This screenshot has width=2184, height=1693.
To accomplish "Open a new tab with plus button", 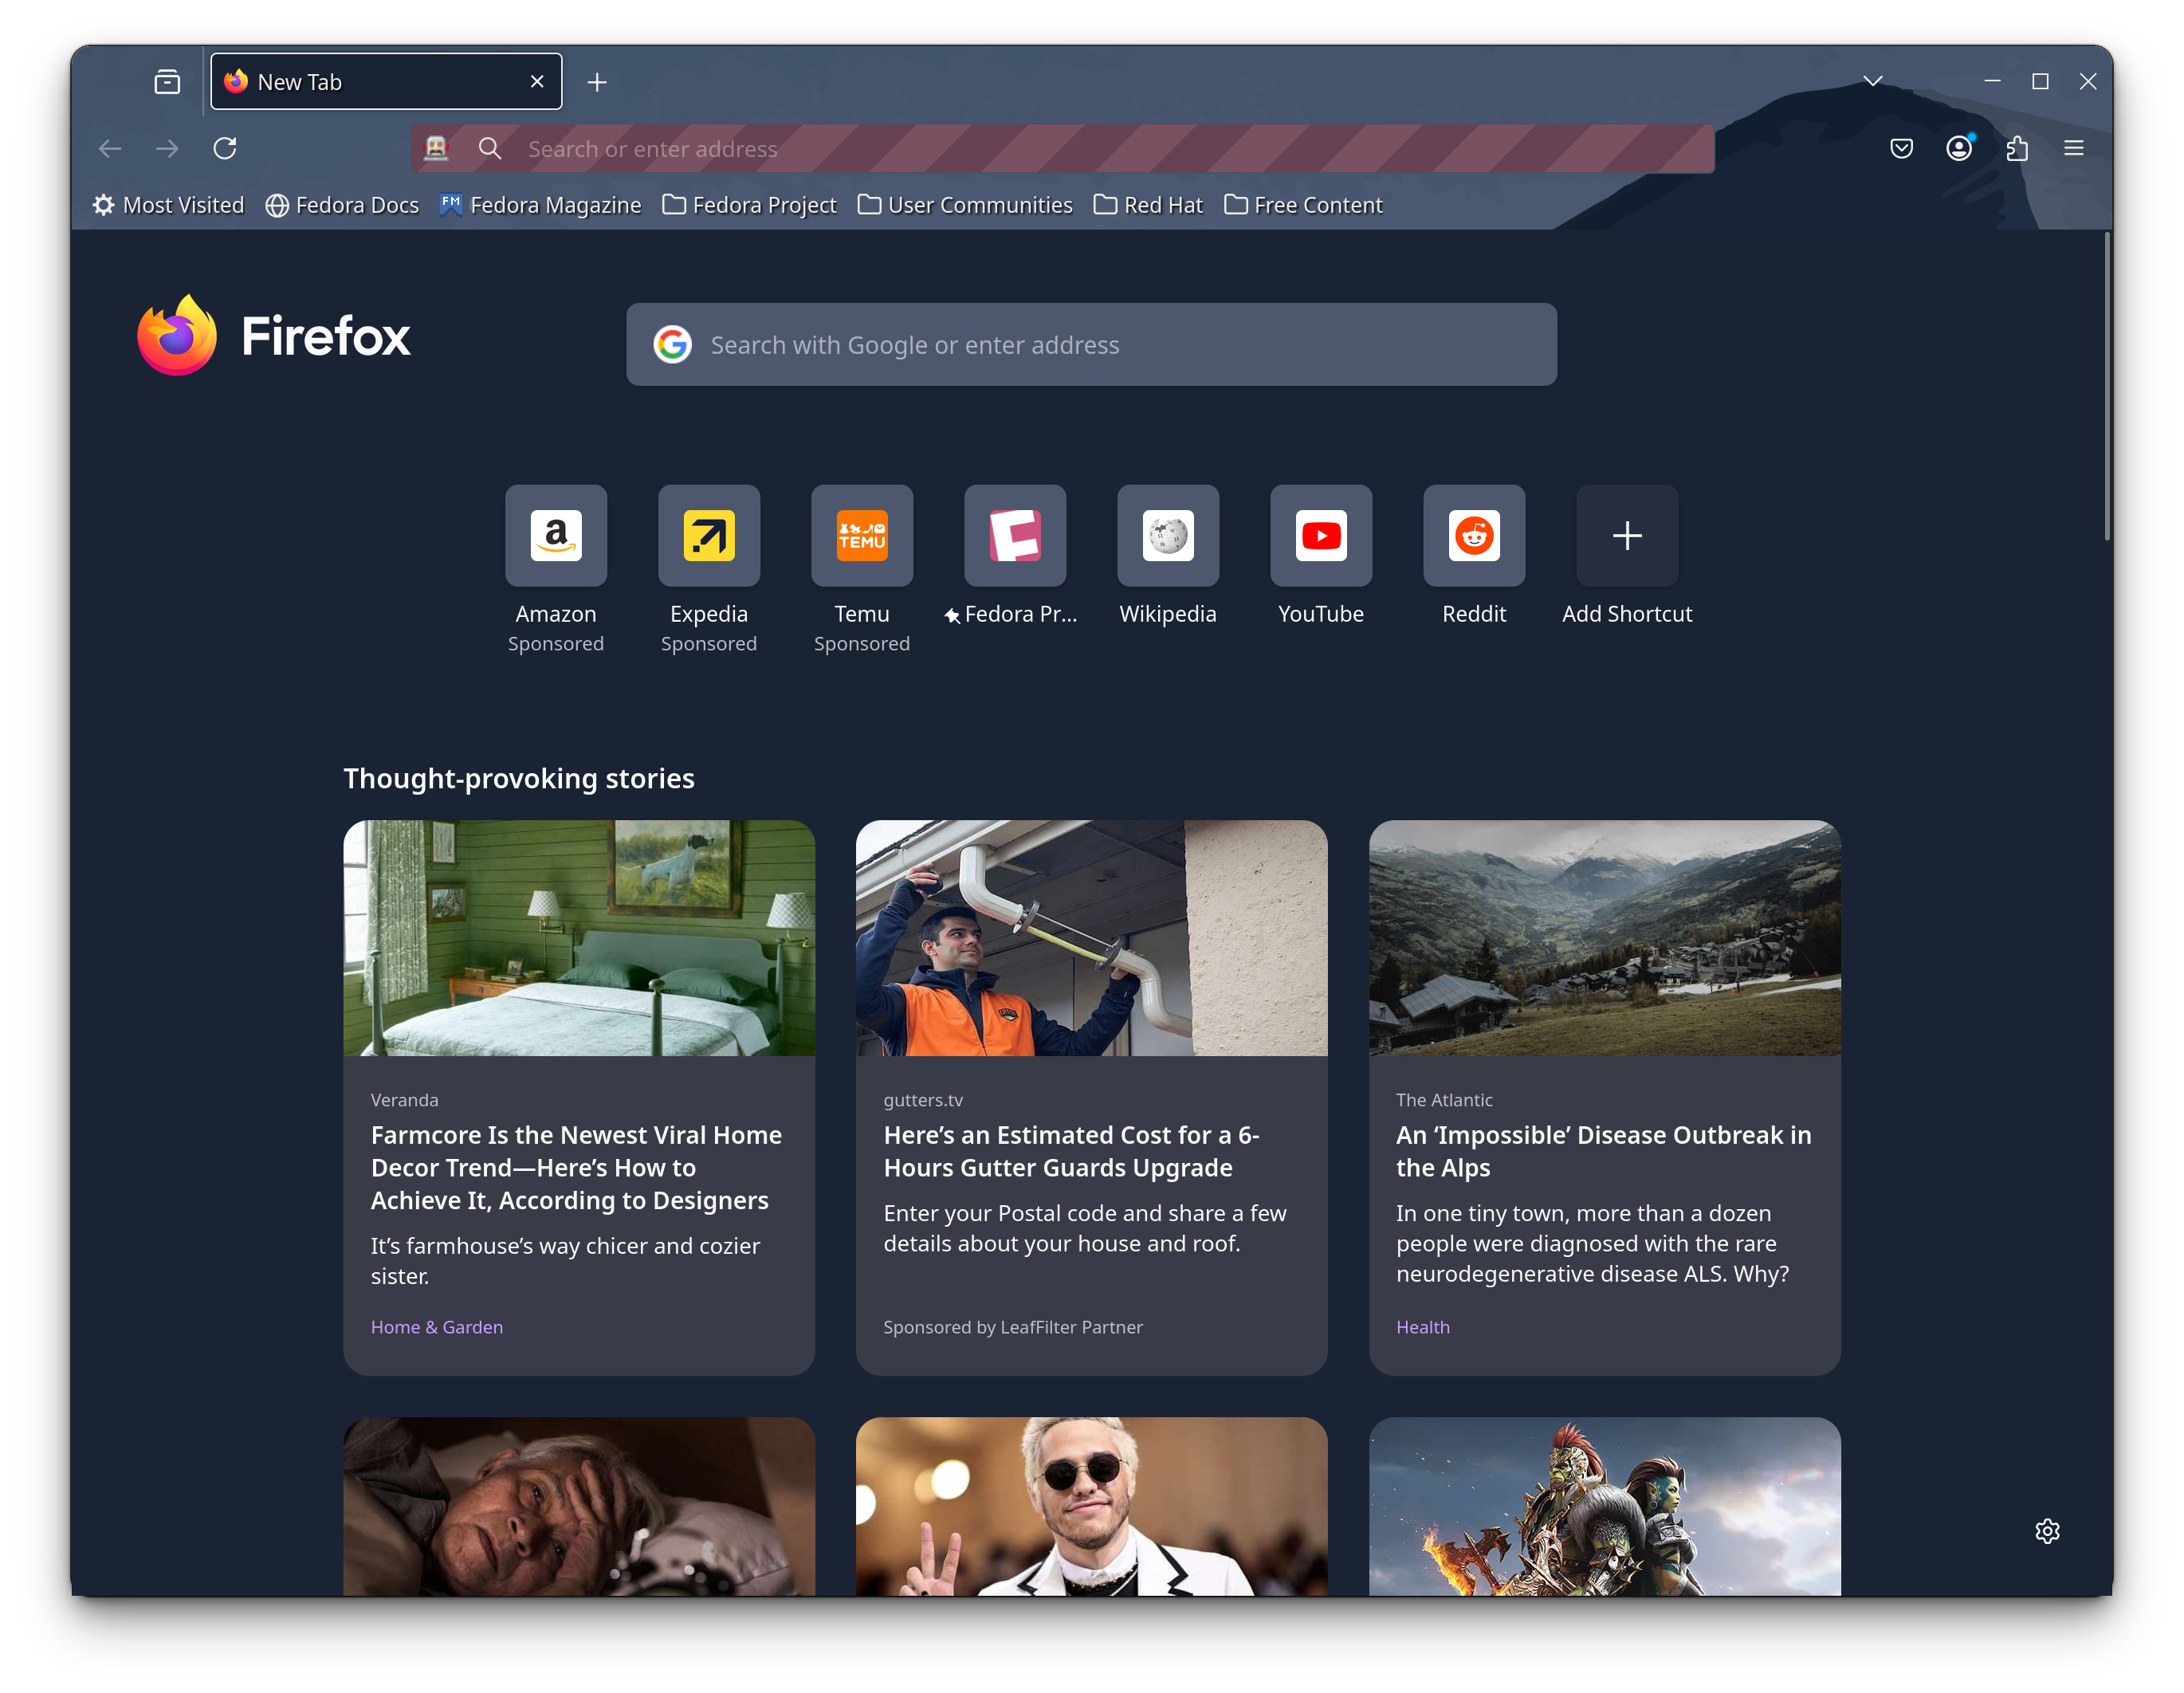I will pyautogui.click(x=597, y=82).
